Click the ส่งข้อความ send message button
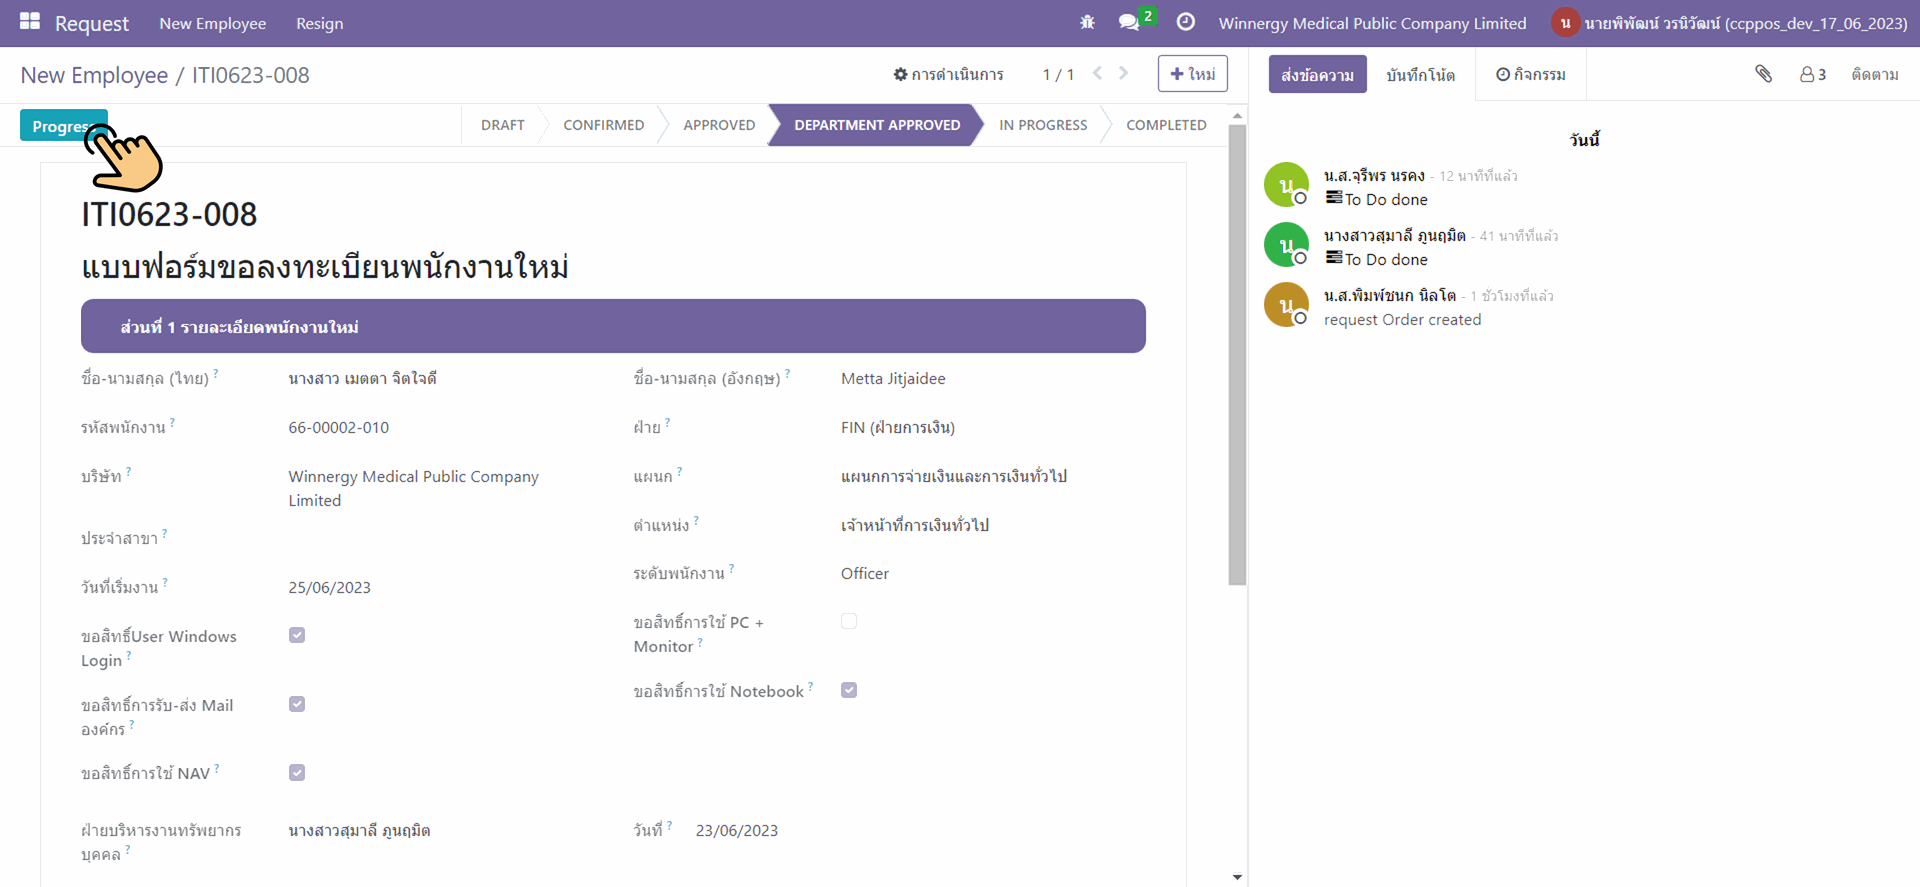 click(x=1317, y=75)
